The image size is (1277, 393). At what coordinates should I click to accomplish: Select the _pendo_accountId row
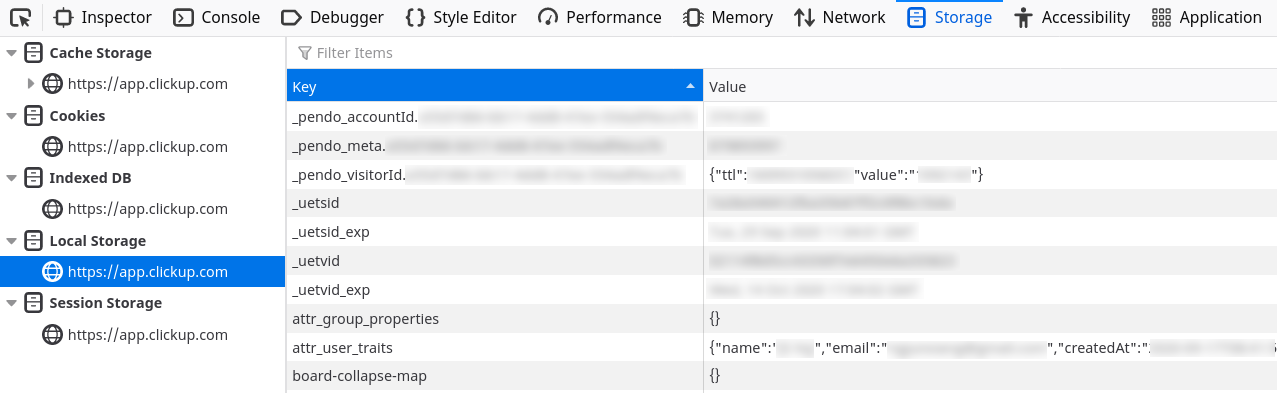(781, 117)
